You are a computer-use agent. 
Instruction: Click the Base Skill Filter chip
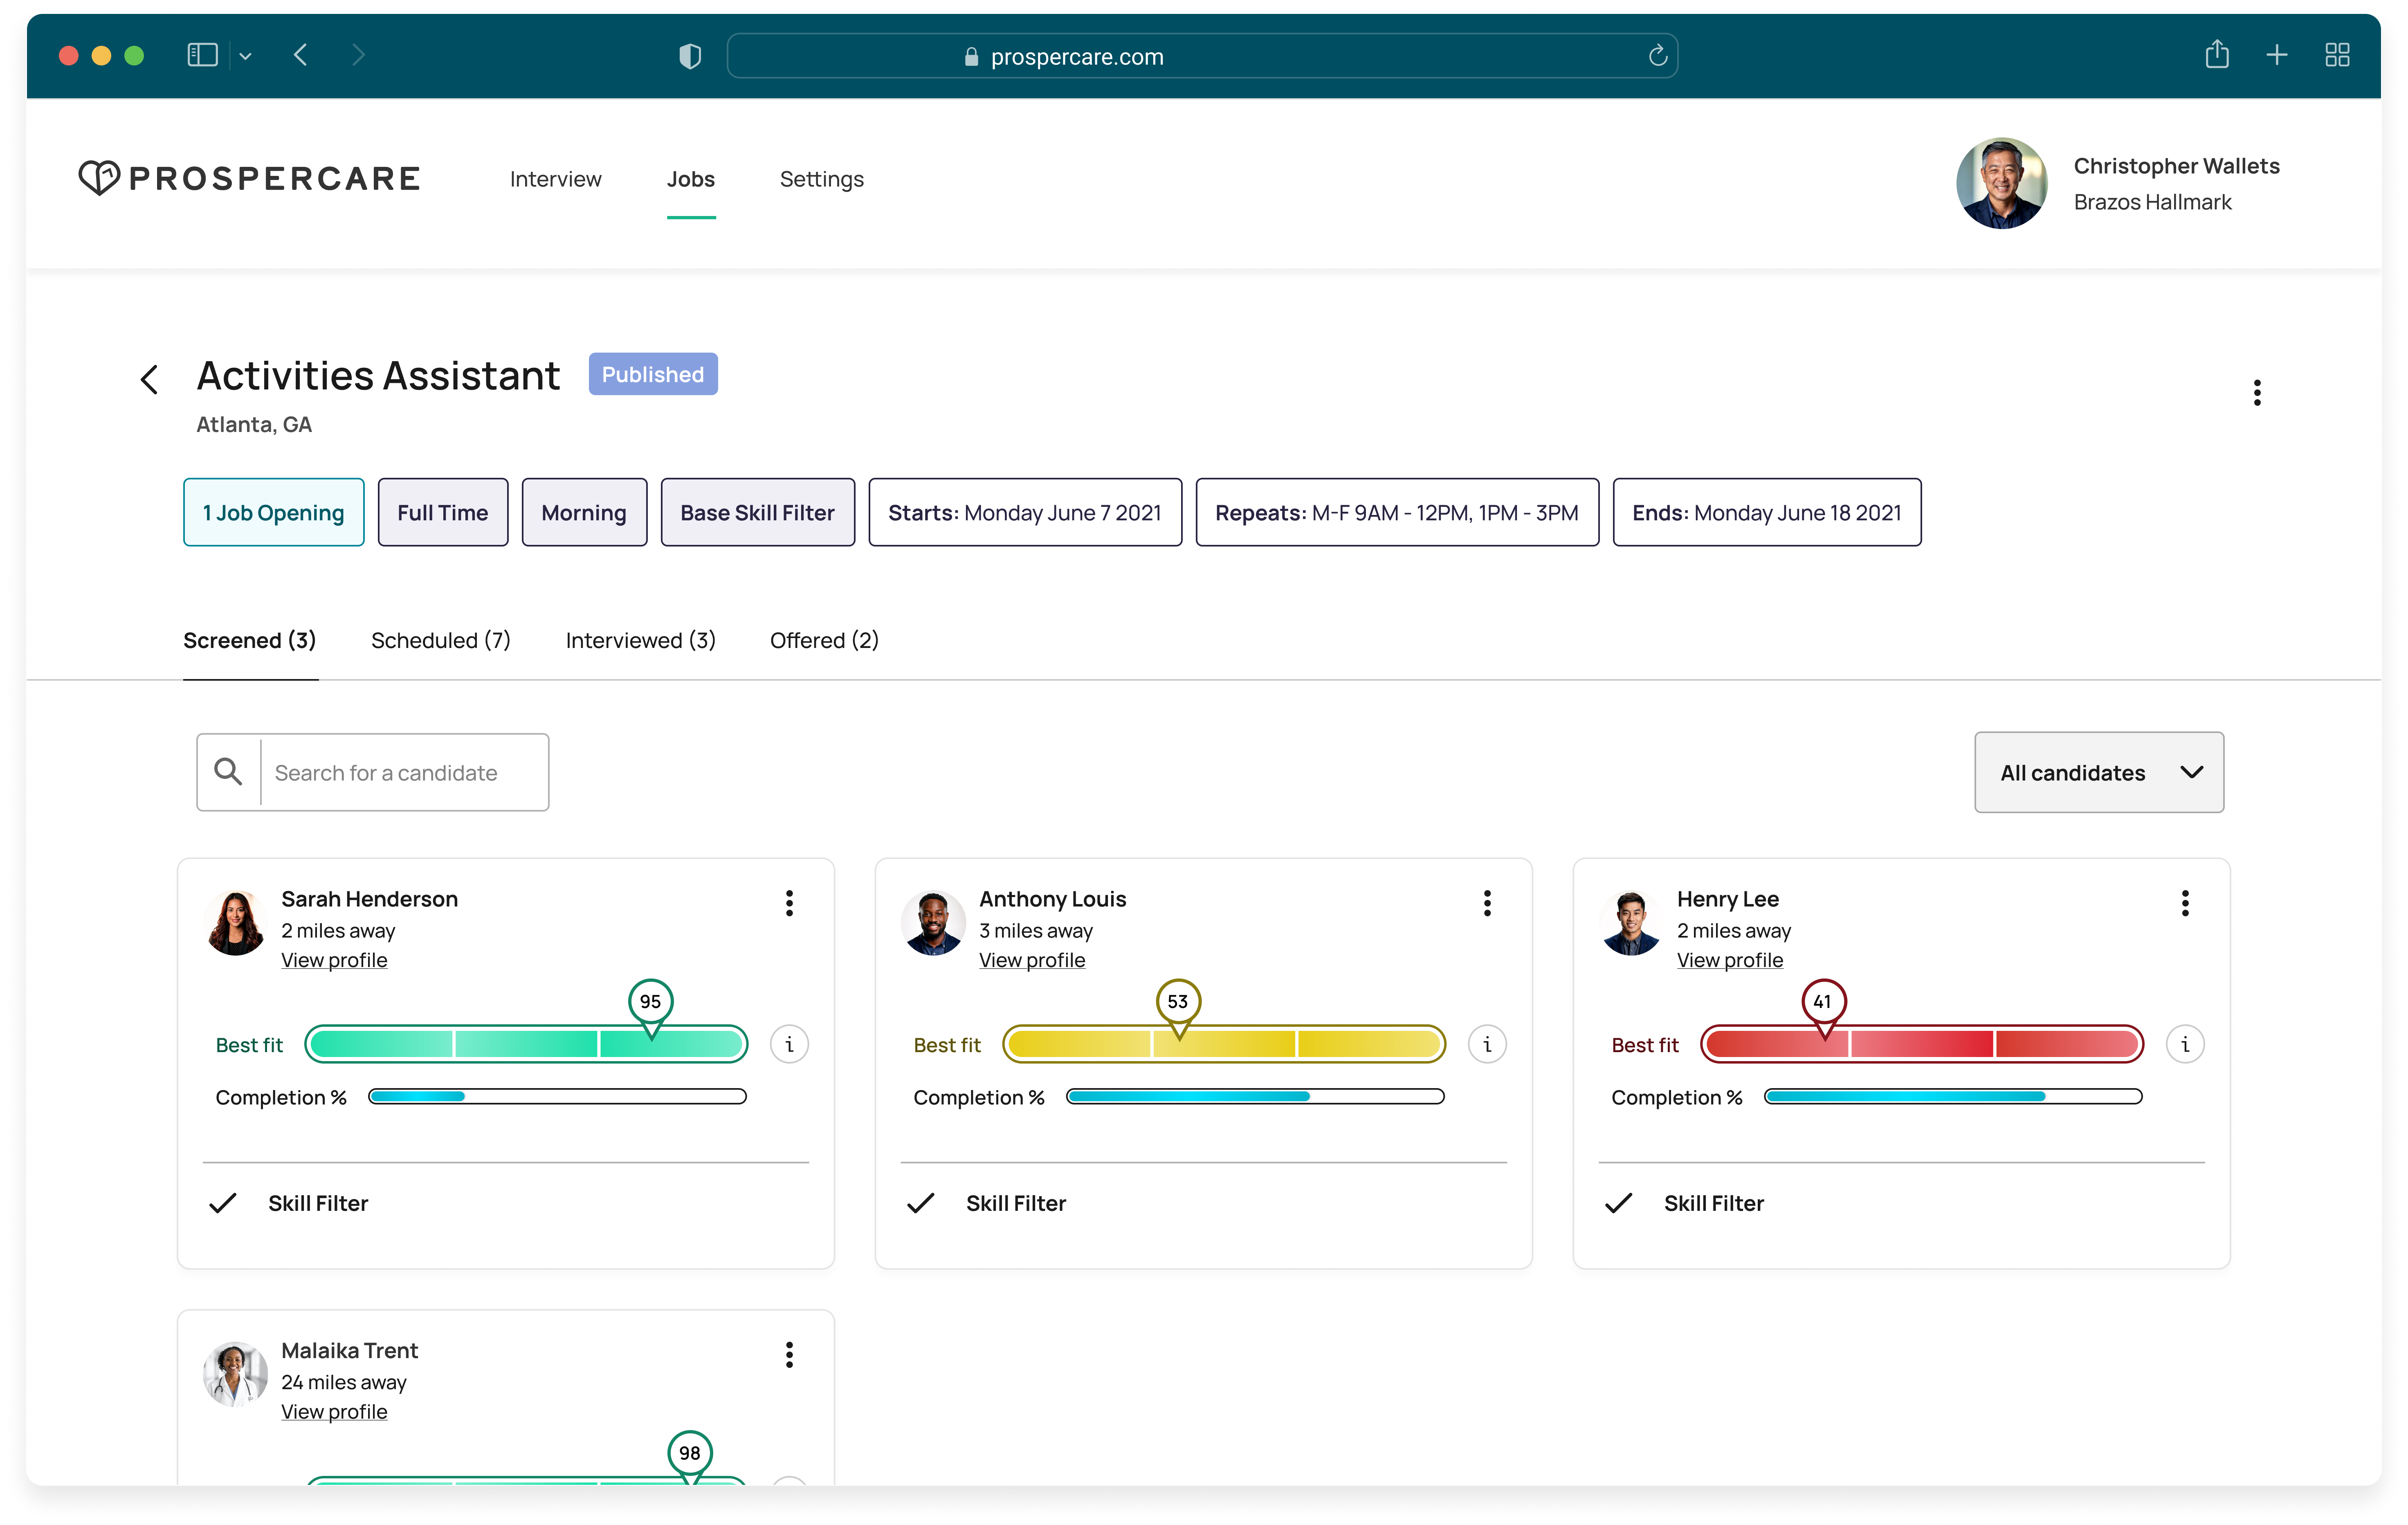tap(757, 512)
